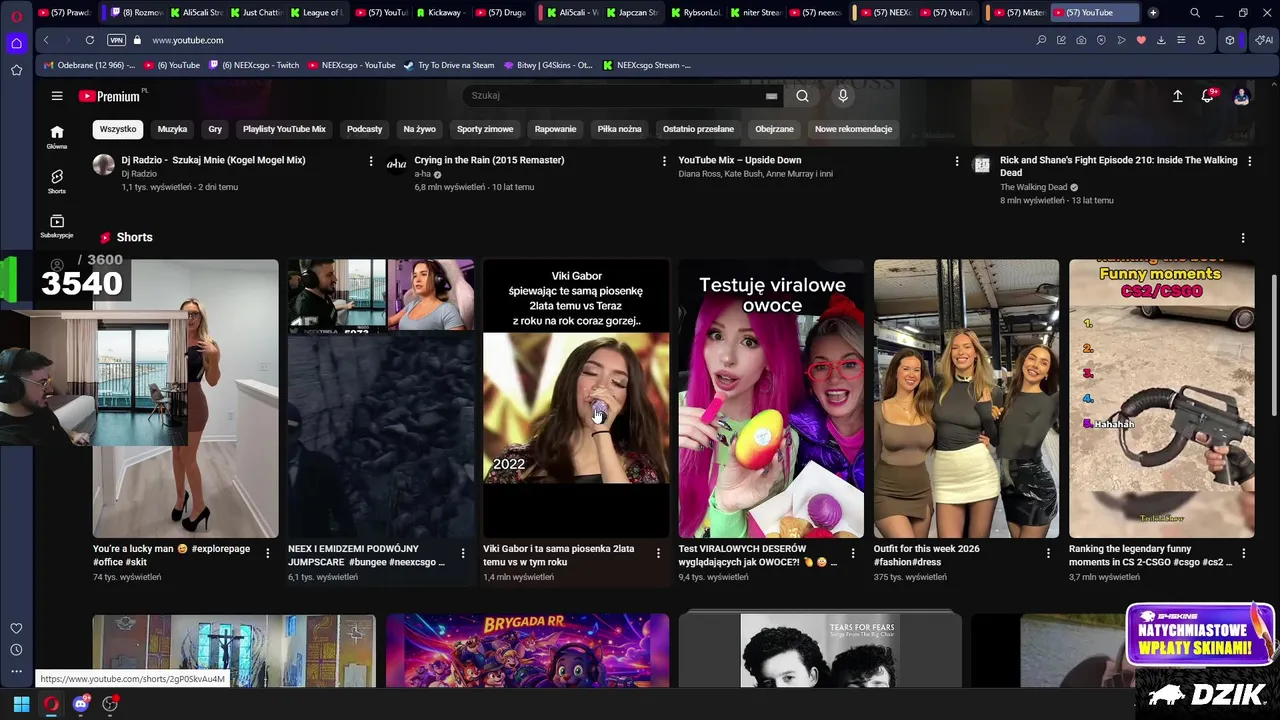The height and width of the screenshot is (720, 1280).
Task: Search open tabs magnifier in title bar
Action: pyautogui.click(x=1195, y=13)
